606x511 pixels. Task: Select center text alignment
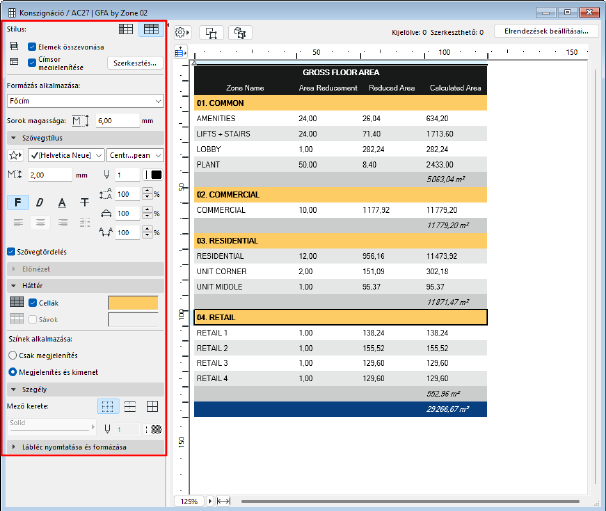click(40, 222)
